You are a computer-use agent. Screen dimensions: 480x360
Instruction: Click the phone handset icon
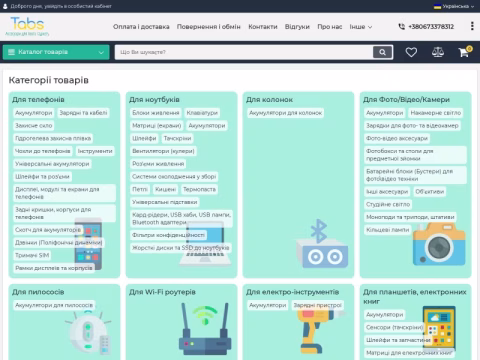click(402, 26)
